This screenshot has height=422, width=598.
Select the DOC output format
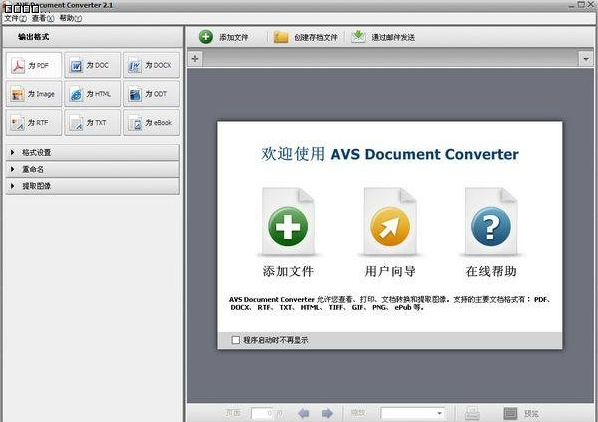pyautogui.click(x=92, y=66)
